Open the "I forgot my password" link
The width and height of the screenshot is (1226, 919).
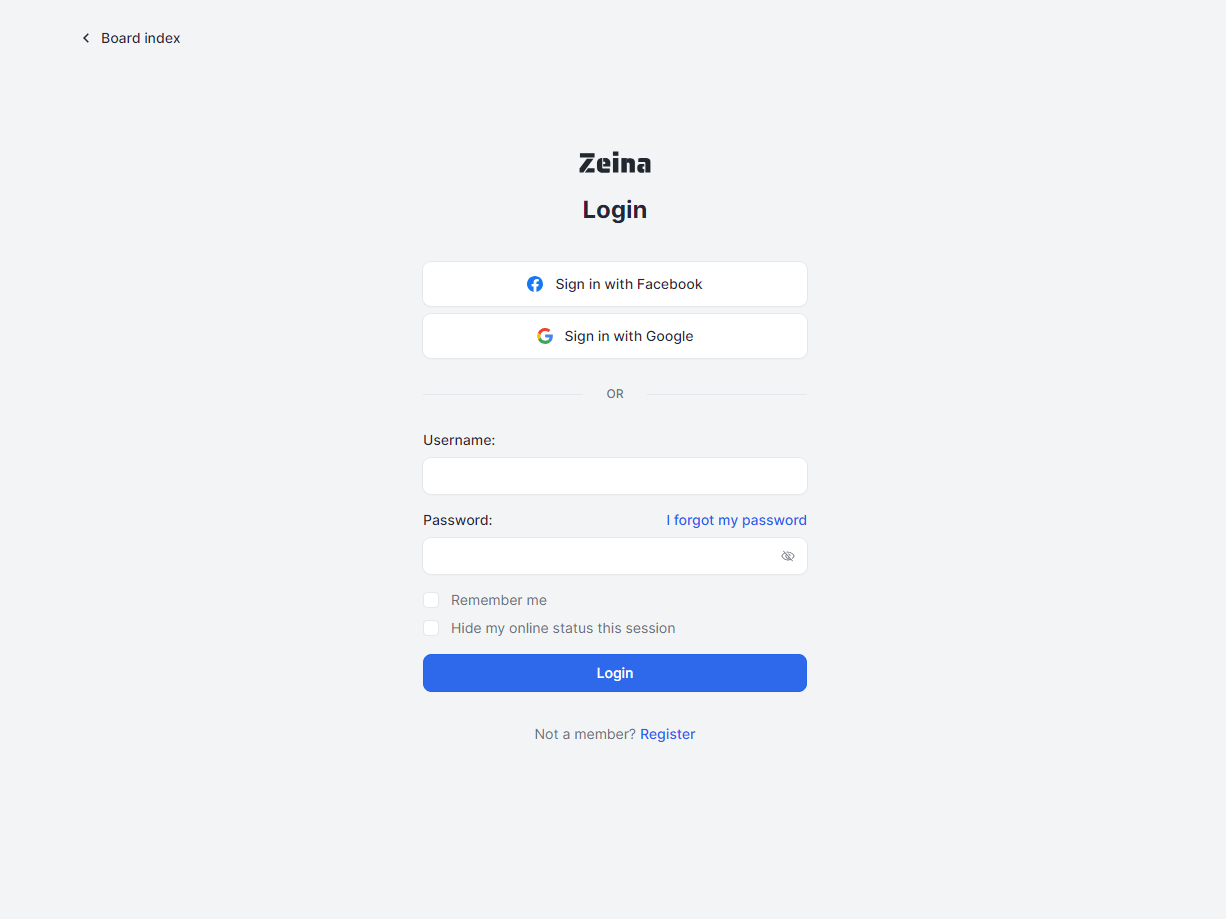(736, 520)
